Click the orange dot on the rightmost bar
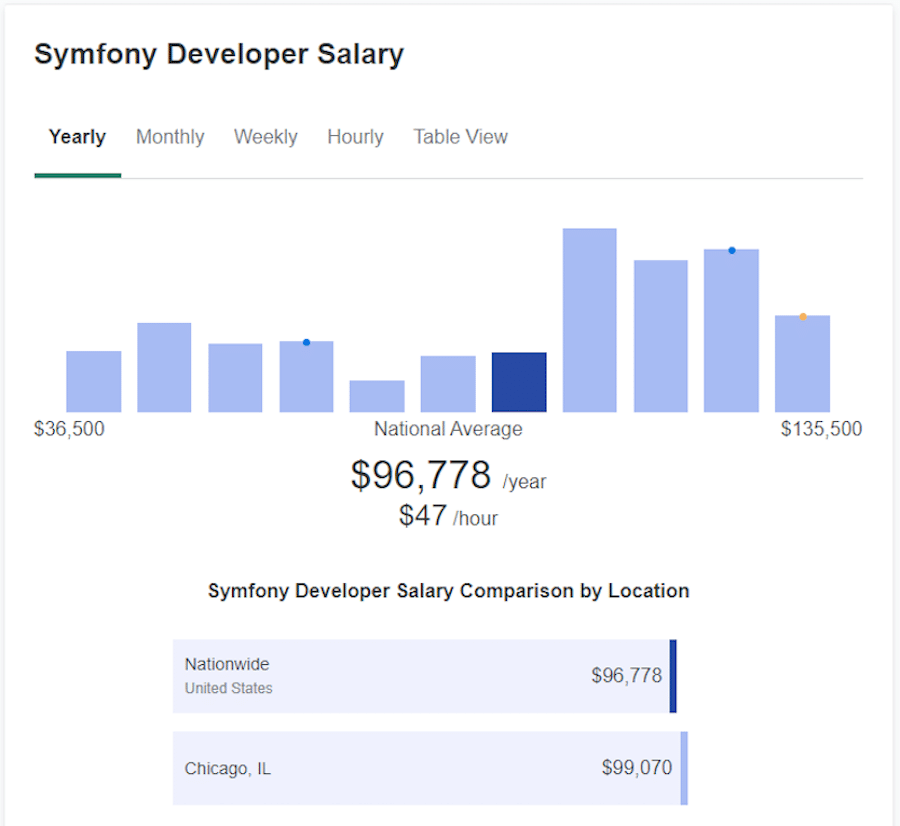 803,315
